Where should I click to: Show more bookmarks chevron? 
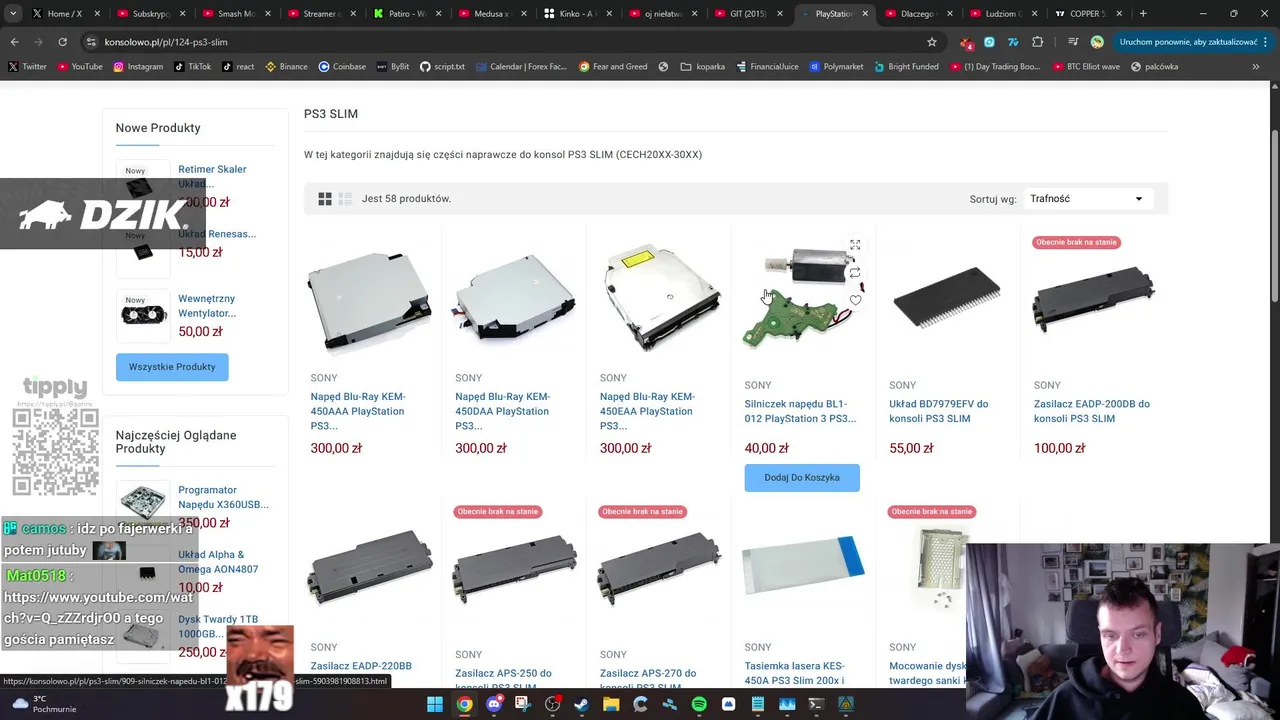tap(1256, 67)
